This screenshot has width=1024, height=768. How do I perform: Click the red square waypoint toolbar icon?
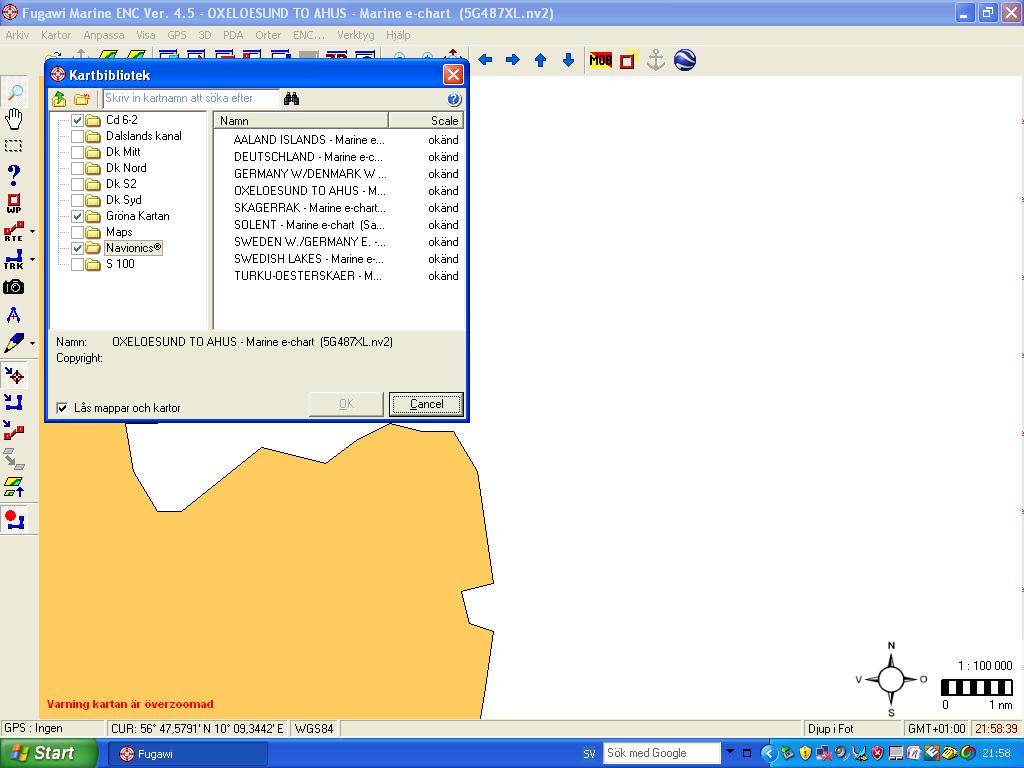point(628,60)
